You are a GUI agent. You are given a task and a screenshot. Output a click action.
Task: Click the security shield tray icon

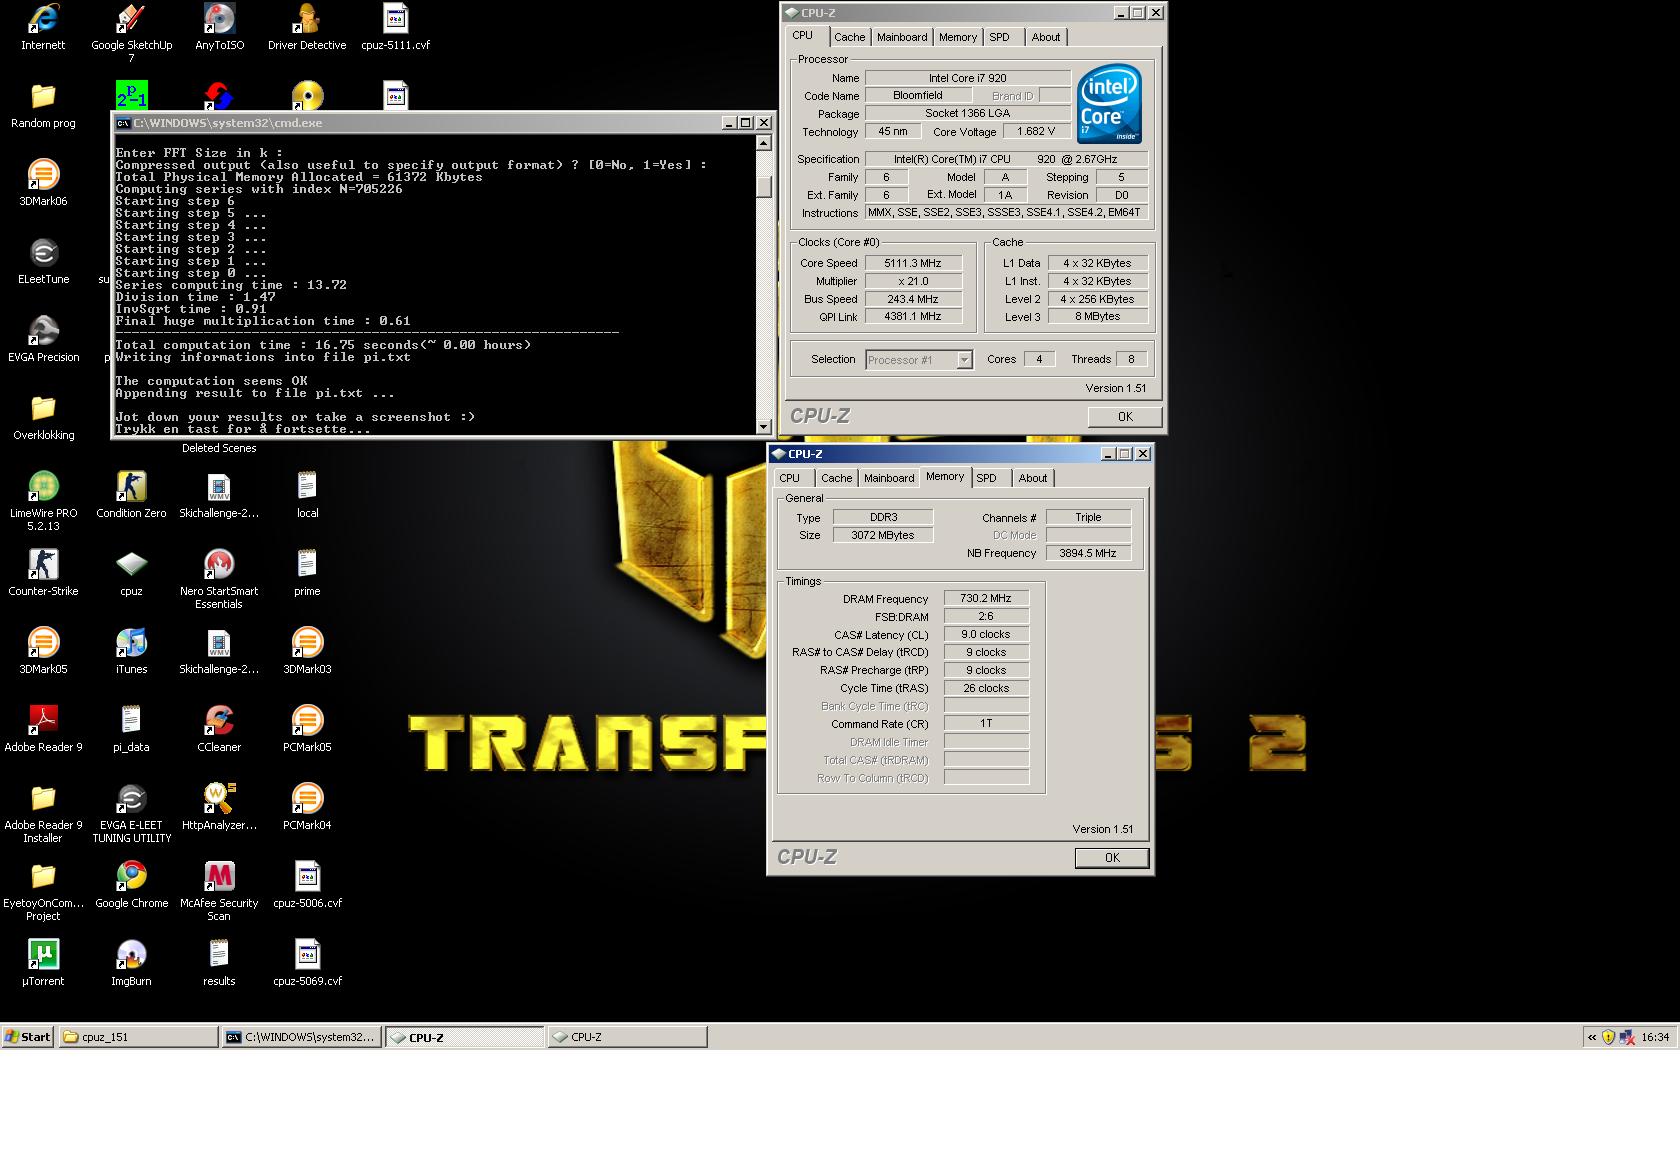(1608, 1037)
